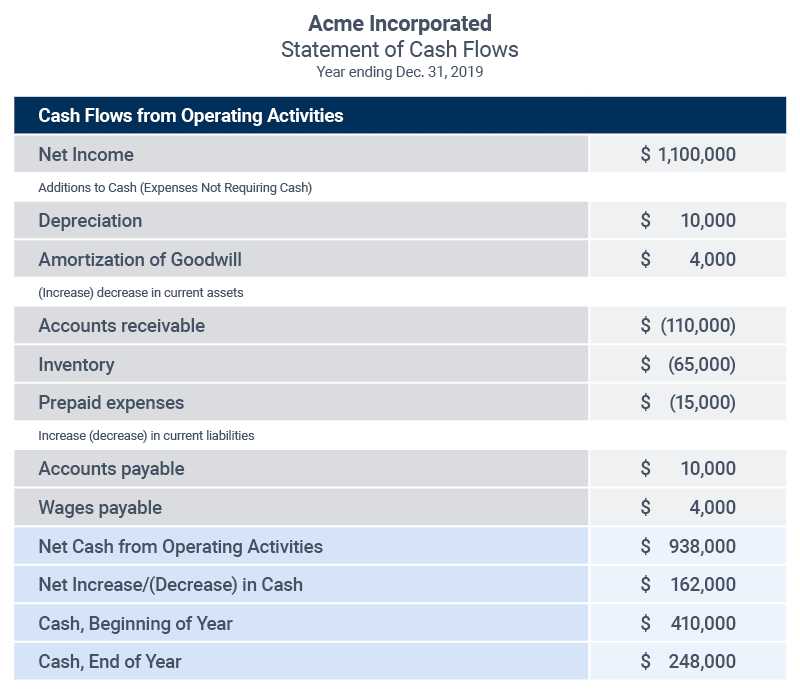Viewport: 800px width, 693px height.
Task: Select the Inventory row label
Action: click(76, 365)
